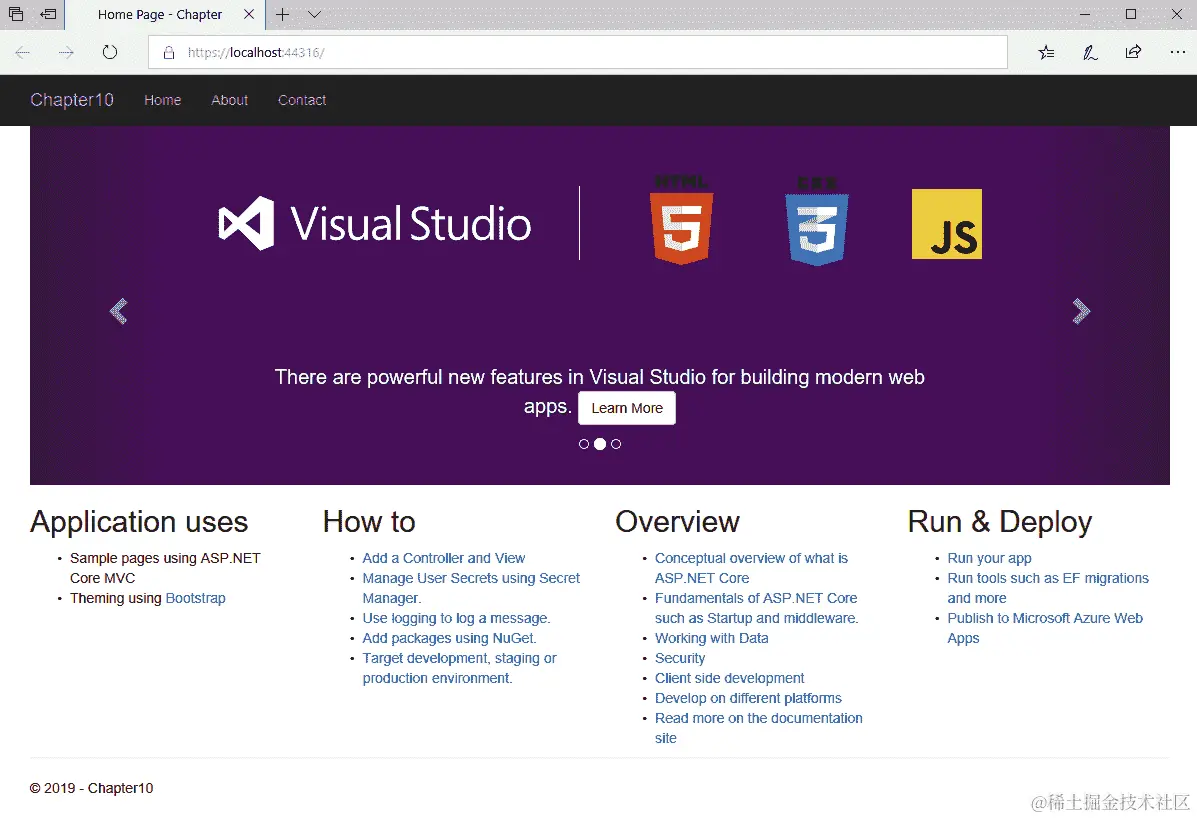1197x819 pixels.
Task: Open Conceptual overview of ASP.NET Core link
Action: pyautogui.click(x=751, y=568)
